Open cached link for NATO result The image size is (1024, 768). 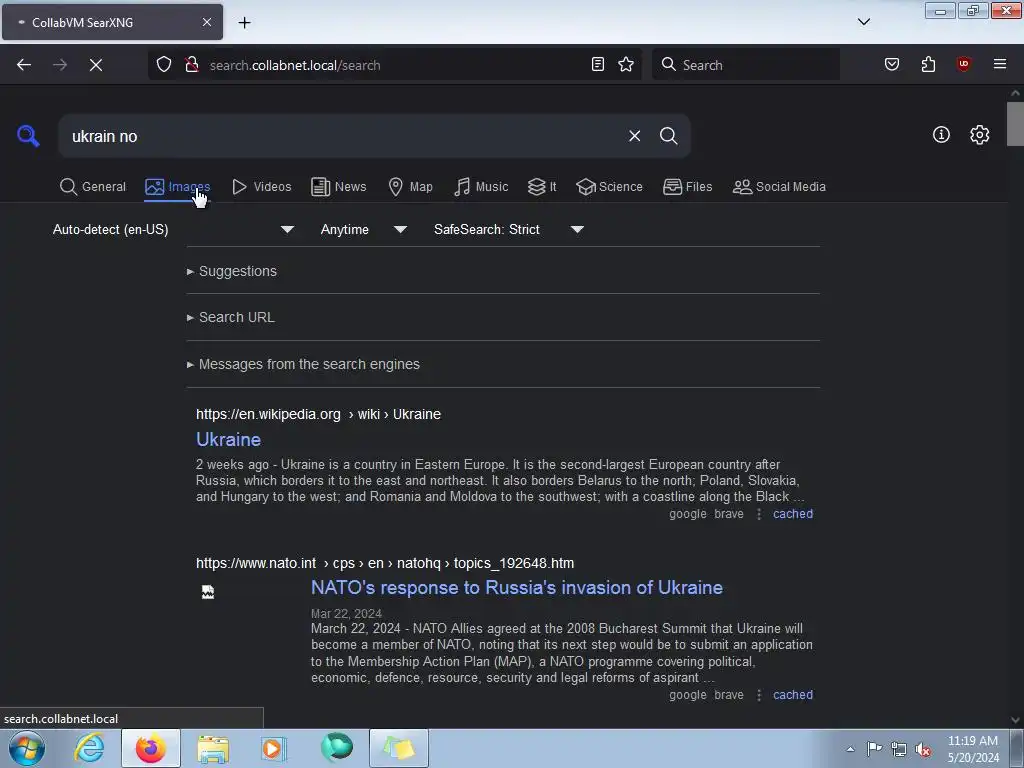coord(793,695)
